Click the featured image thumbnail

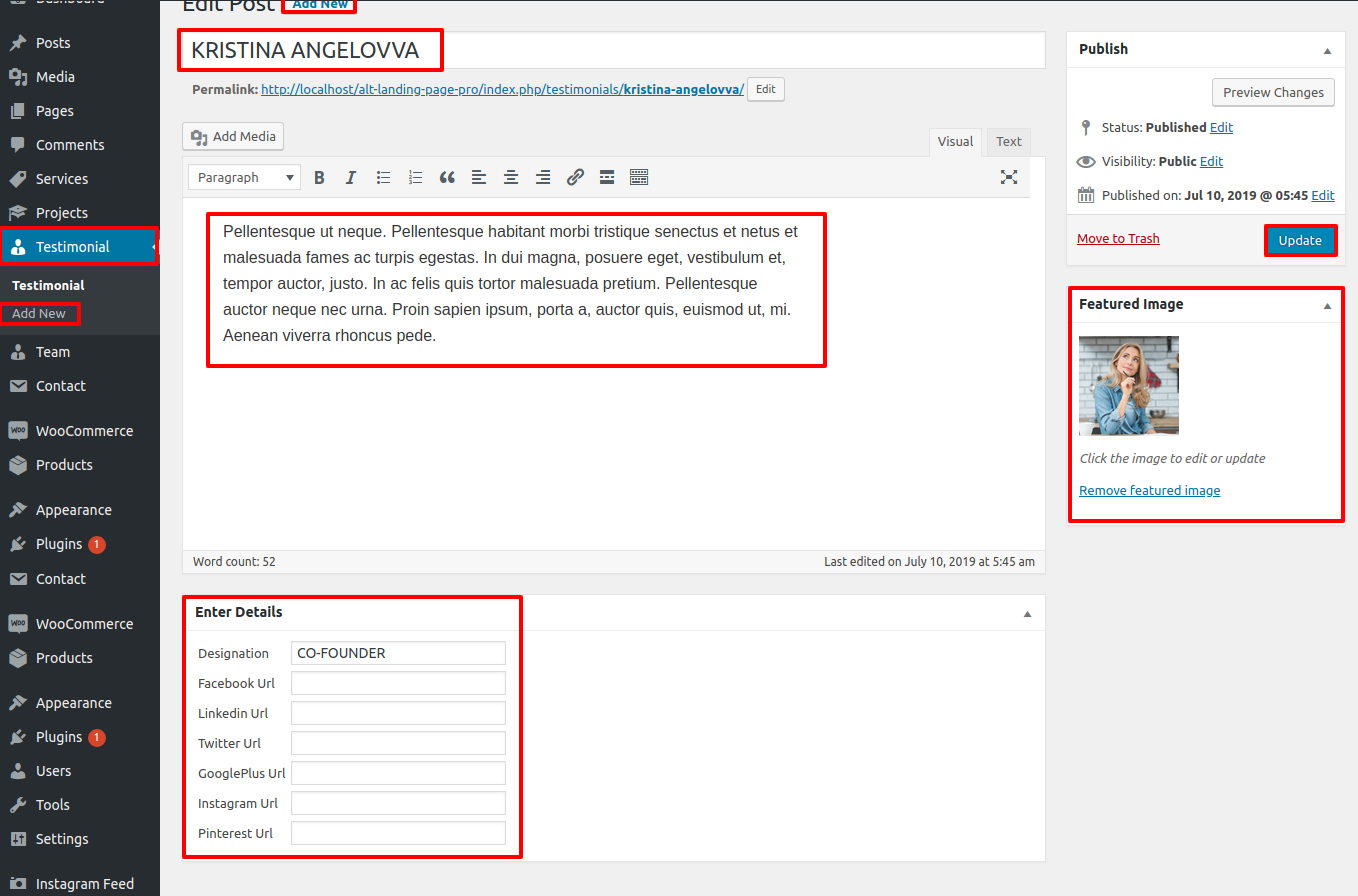click(1129, 385)
